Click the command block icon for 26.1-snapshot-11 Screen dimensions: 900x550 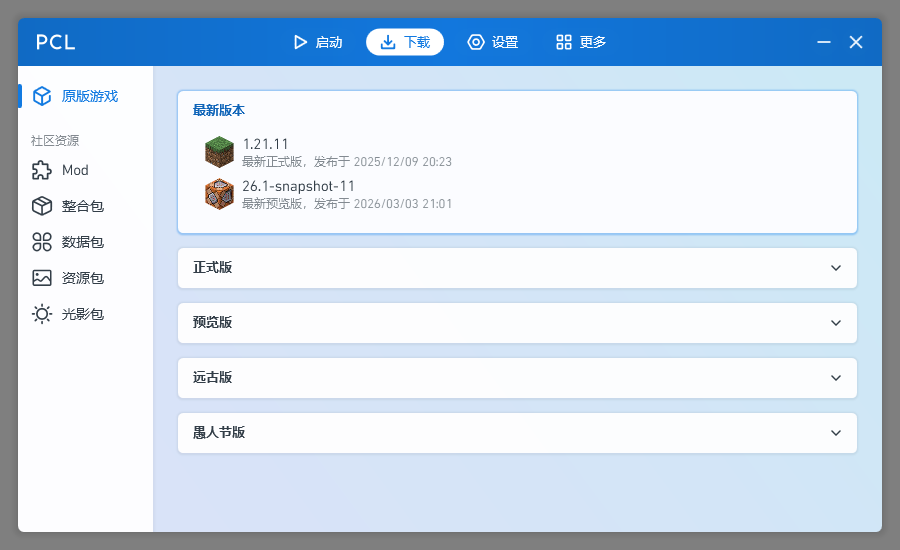pyautogui.click(x=219, y=194)
